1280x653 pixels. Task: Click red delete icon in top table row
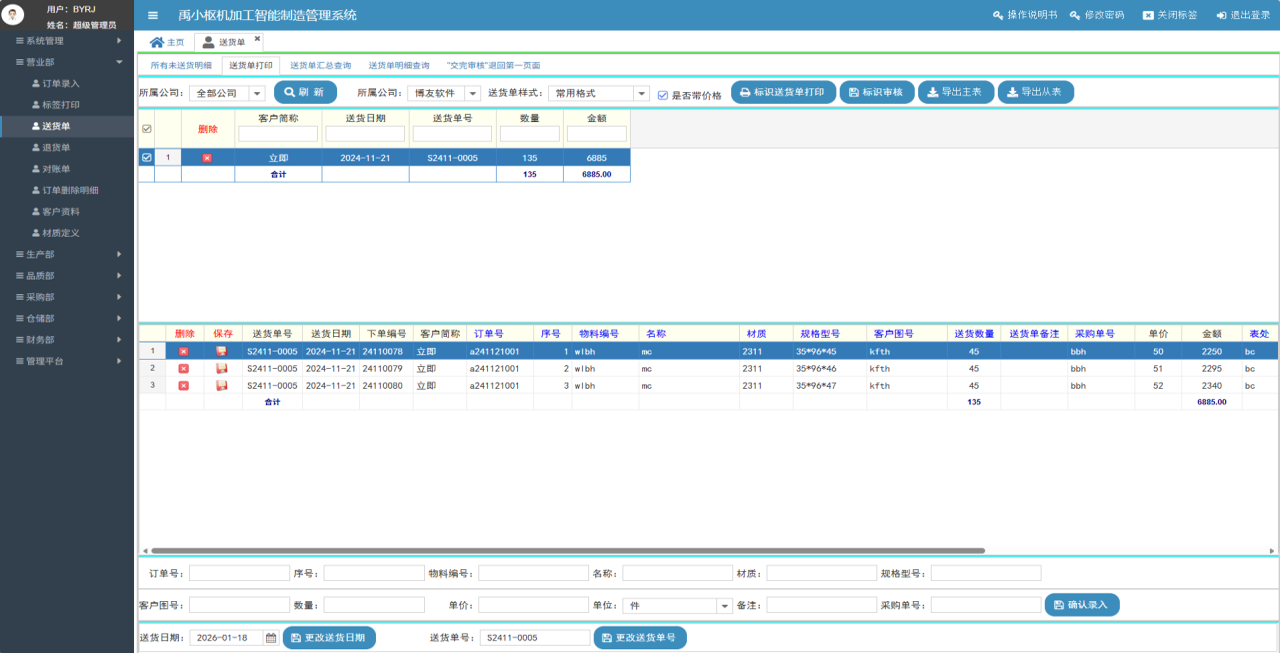tap(207, 158)
